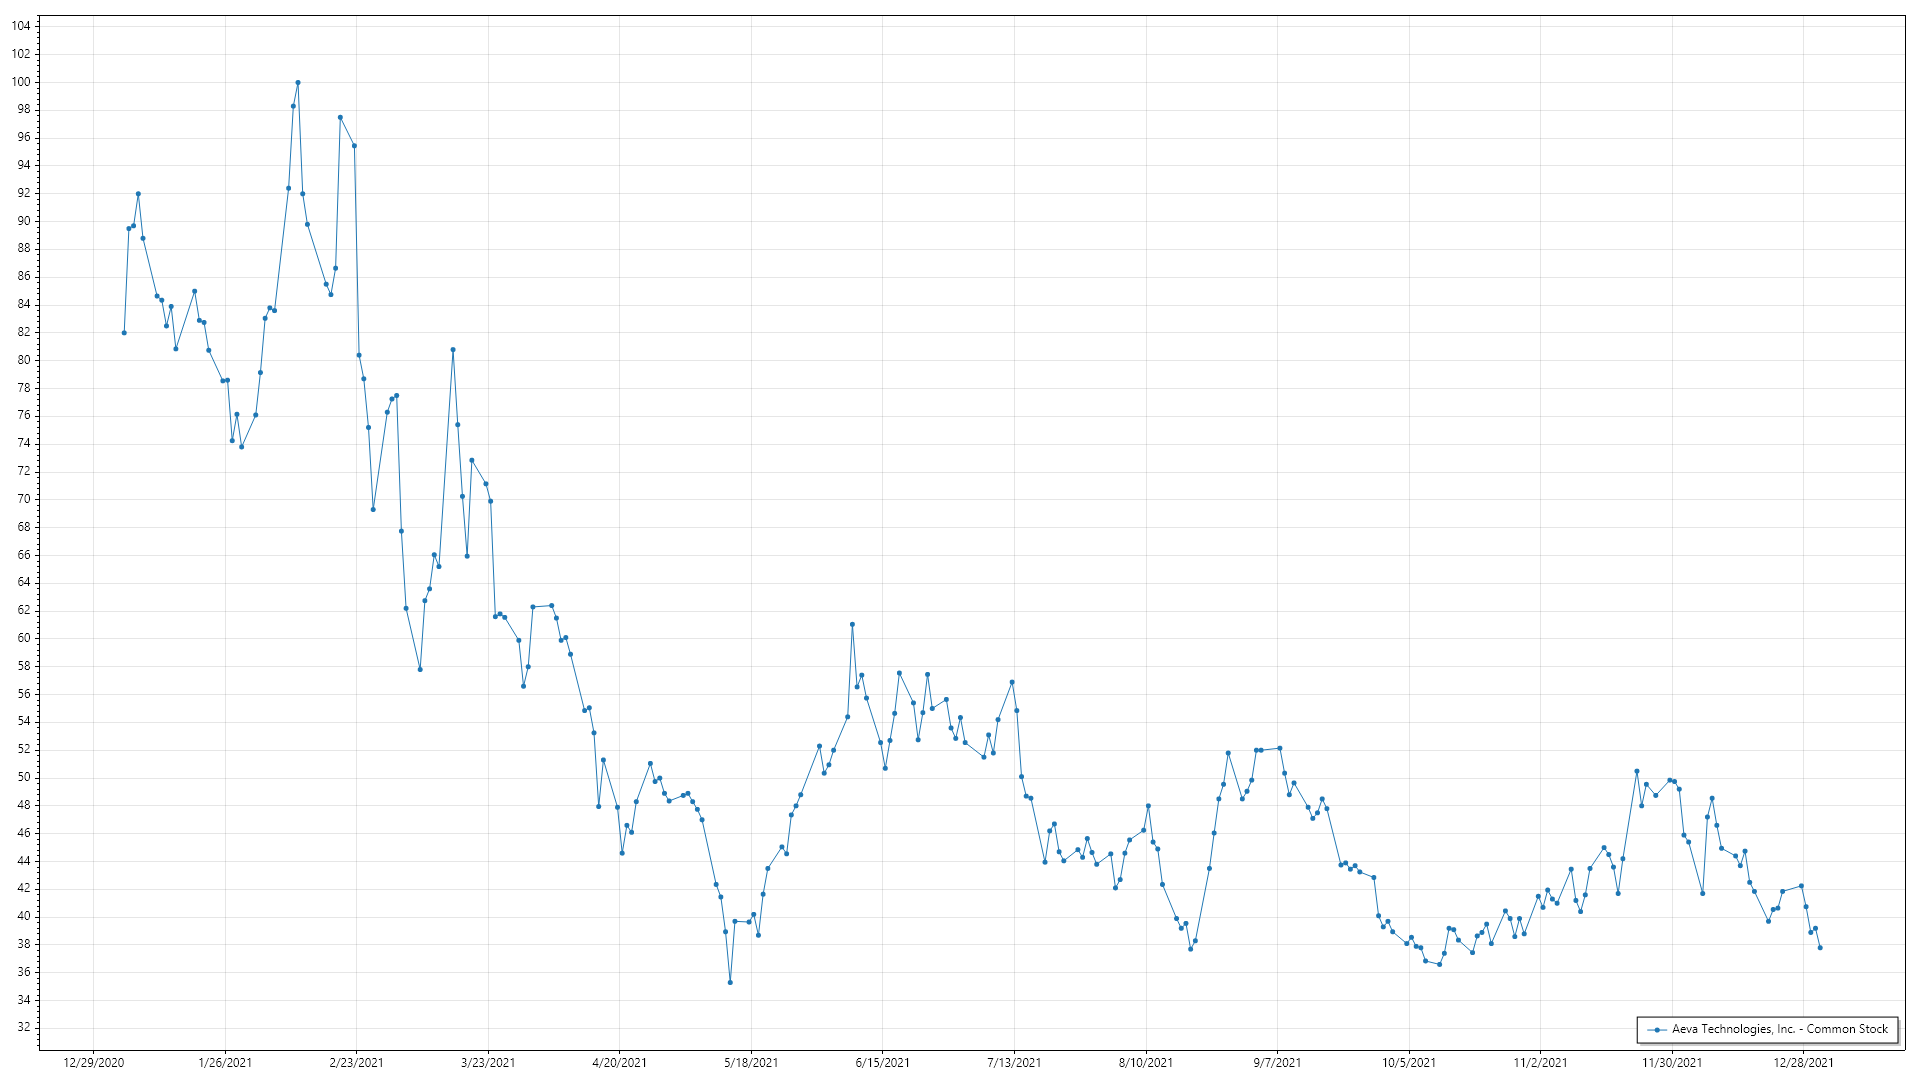Select the 1/26/2021 x-axis date label
The image size is (1920, 1080).
coord(225,1062)
